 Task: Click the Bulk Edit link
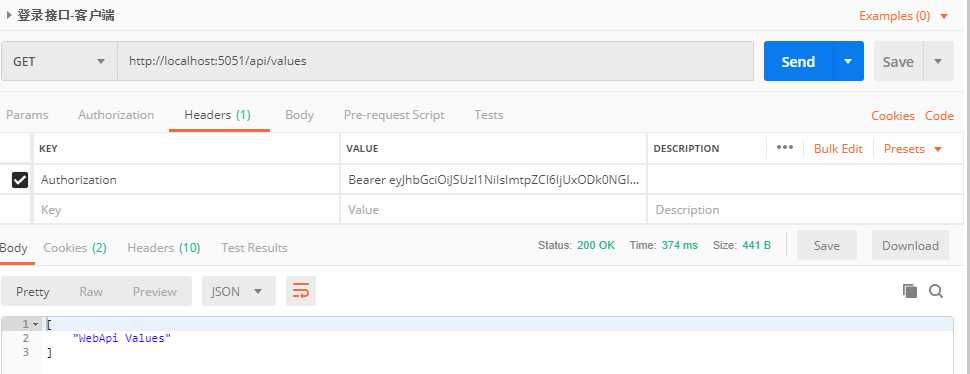pos(838,148)
